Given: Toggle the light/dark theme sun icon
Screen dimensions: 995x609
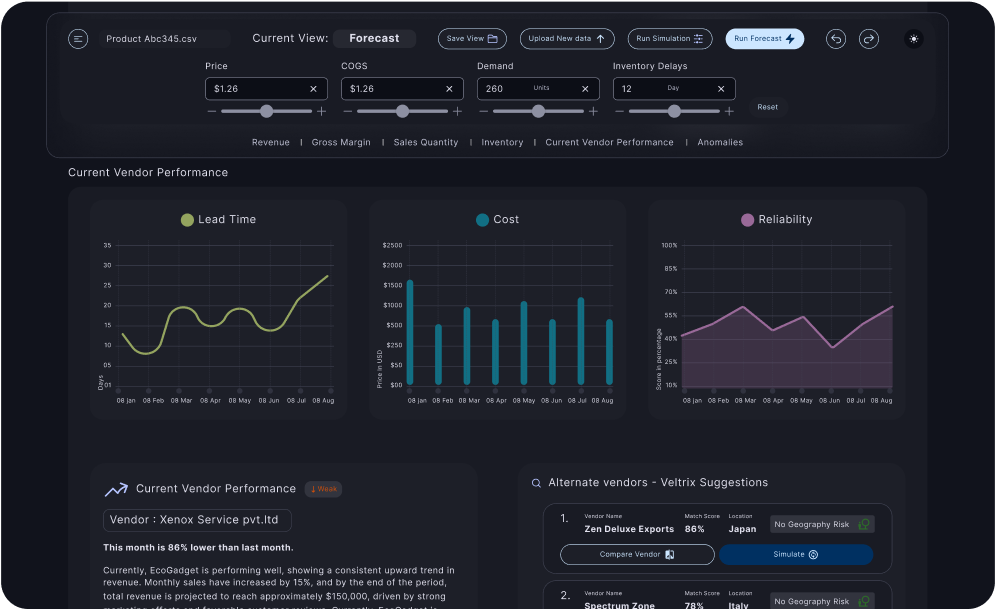Looking at the screenshot, I should (x=914, y=39).
